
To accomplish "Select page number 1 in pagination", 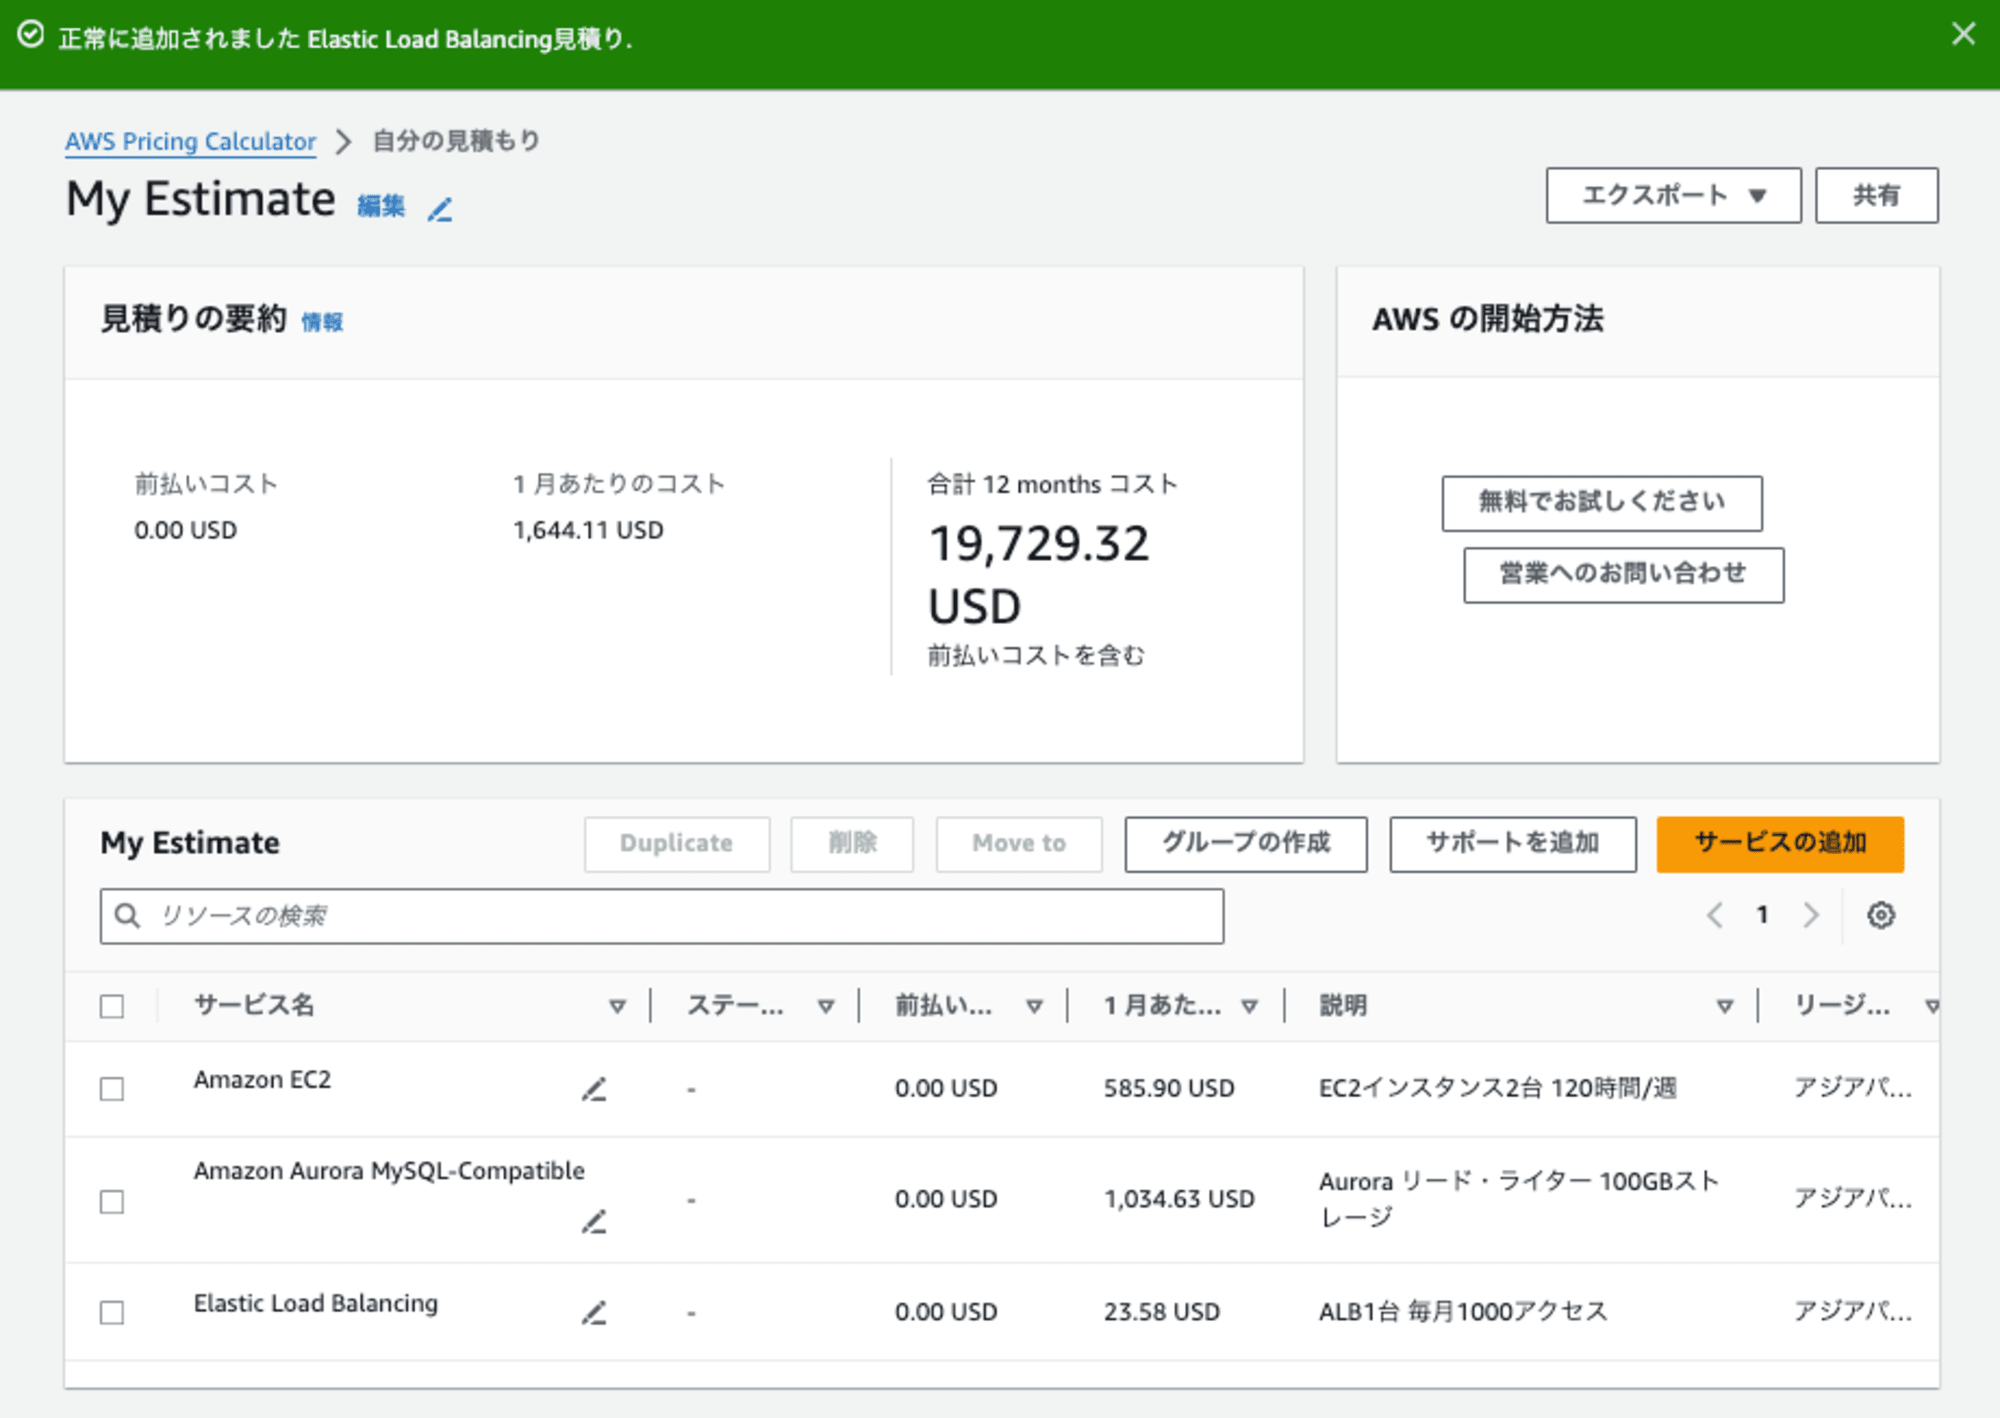I will tap(1763, 915).
